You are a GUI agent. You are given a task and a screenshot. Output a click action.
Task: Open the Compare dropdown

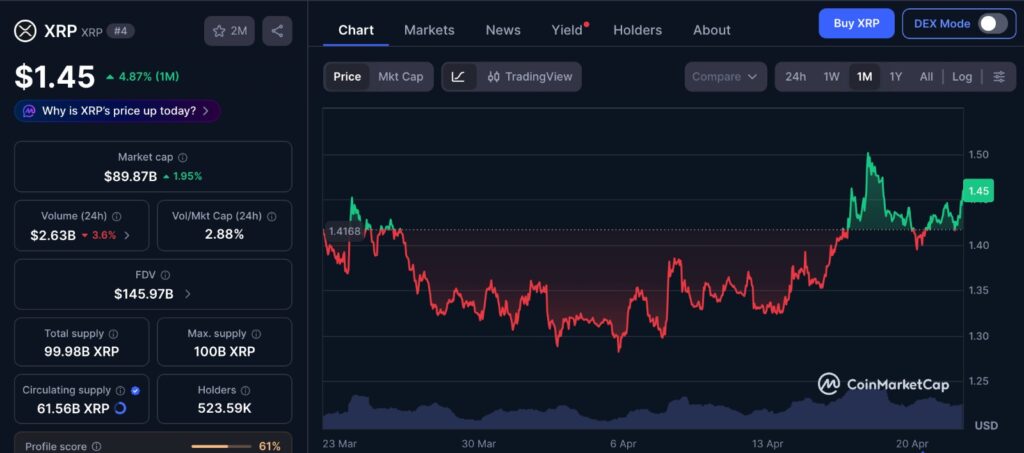tap(725, 76)
